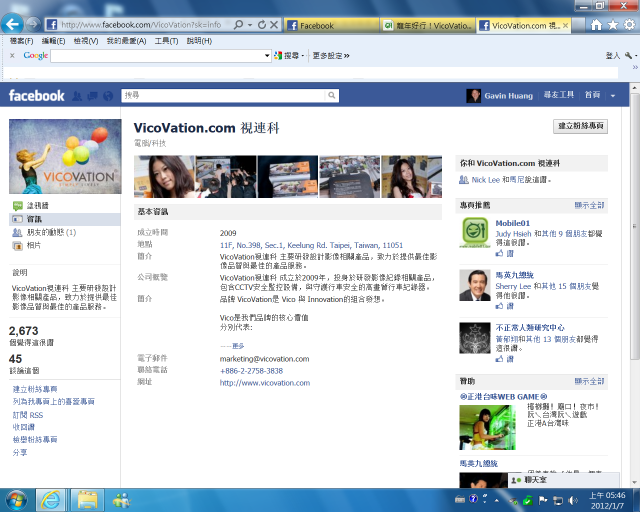Click the Action Center flag tray icon
This screenshot has height=512, width=640.
pos(543,500)
